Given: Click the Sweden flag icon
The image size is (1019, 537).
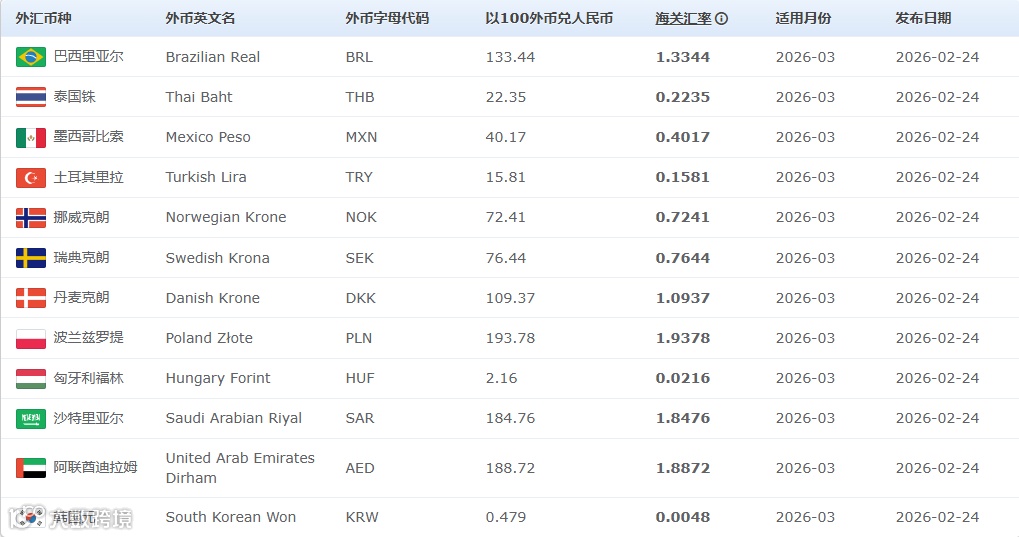Looking at the screenshot, I should (31, 258).
